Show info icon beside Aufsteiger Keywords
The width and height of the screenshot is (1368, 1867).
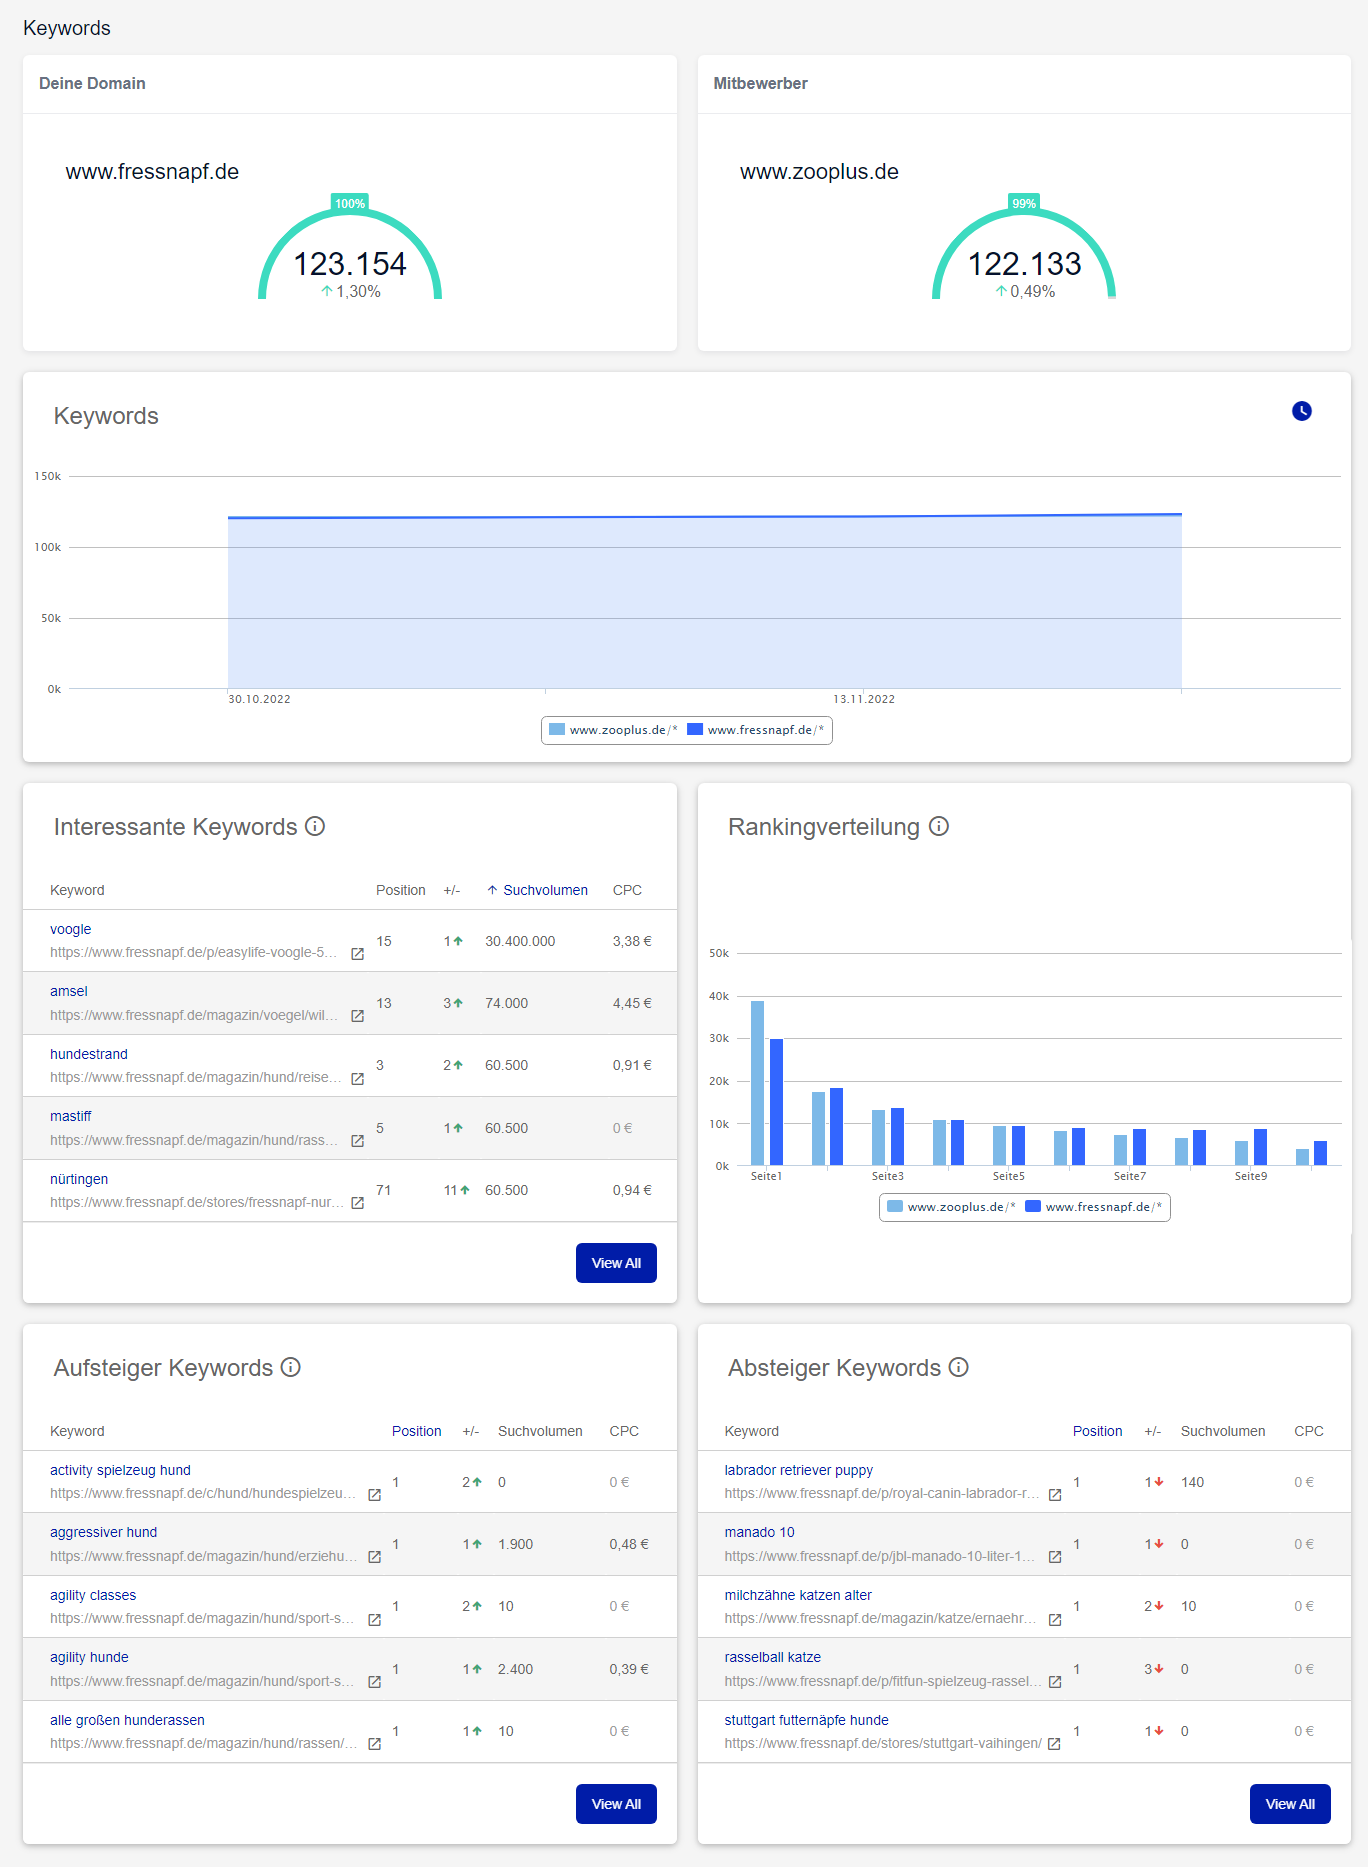click(290, 1367)
